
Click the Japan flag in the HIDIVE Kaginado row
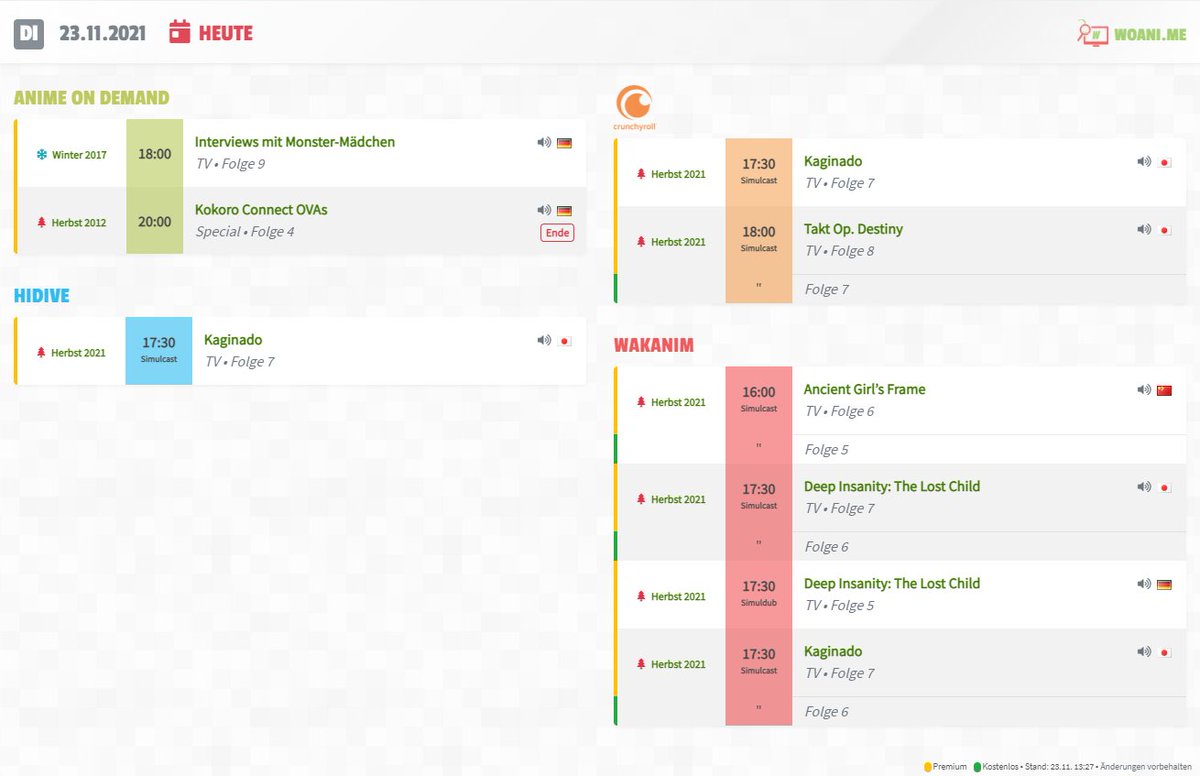tap(564, 341)
